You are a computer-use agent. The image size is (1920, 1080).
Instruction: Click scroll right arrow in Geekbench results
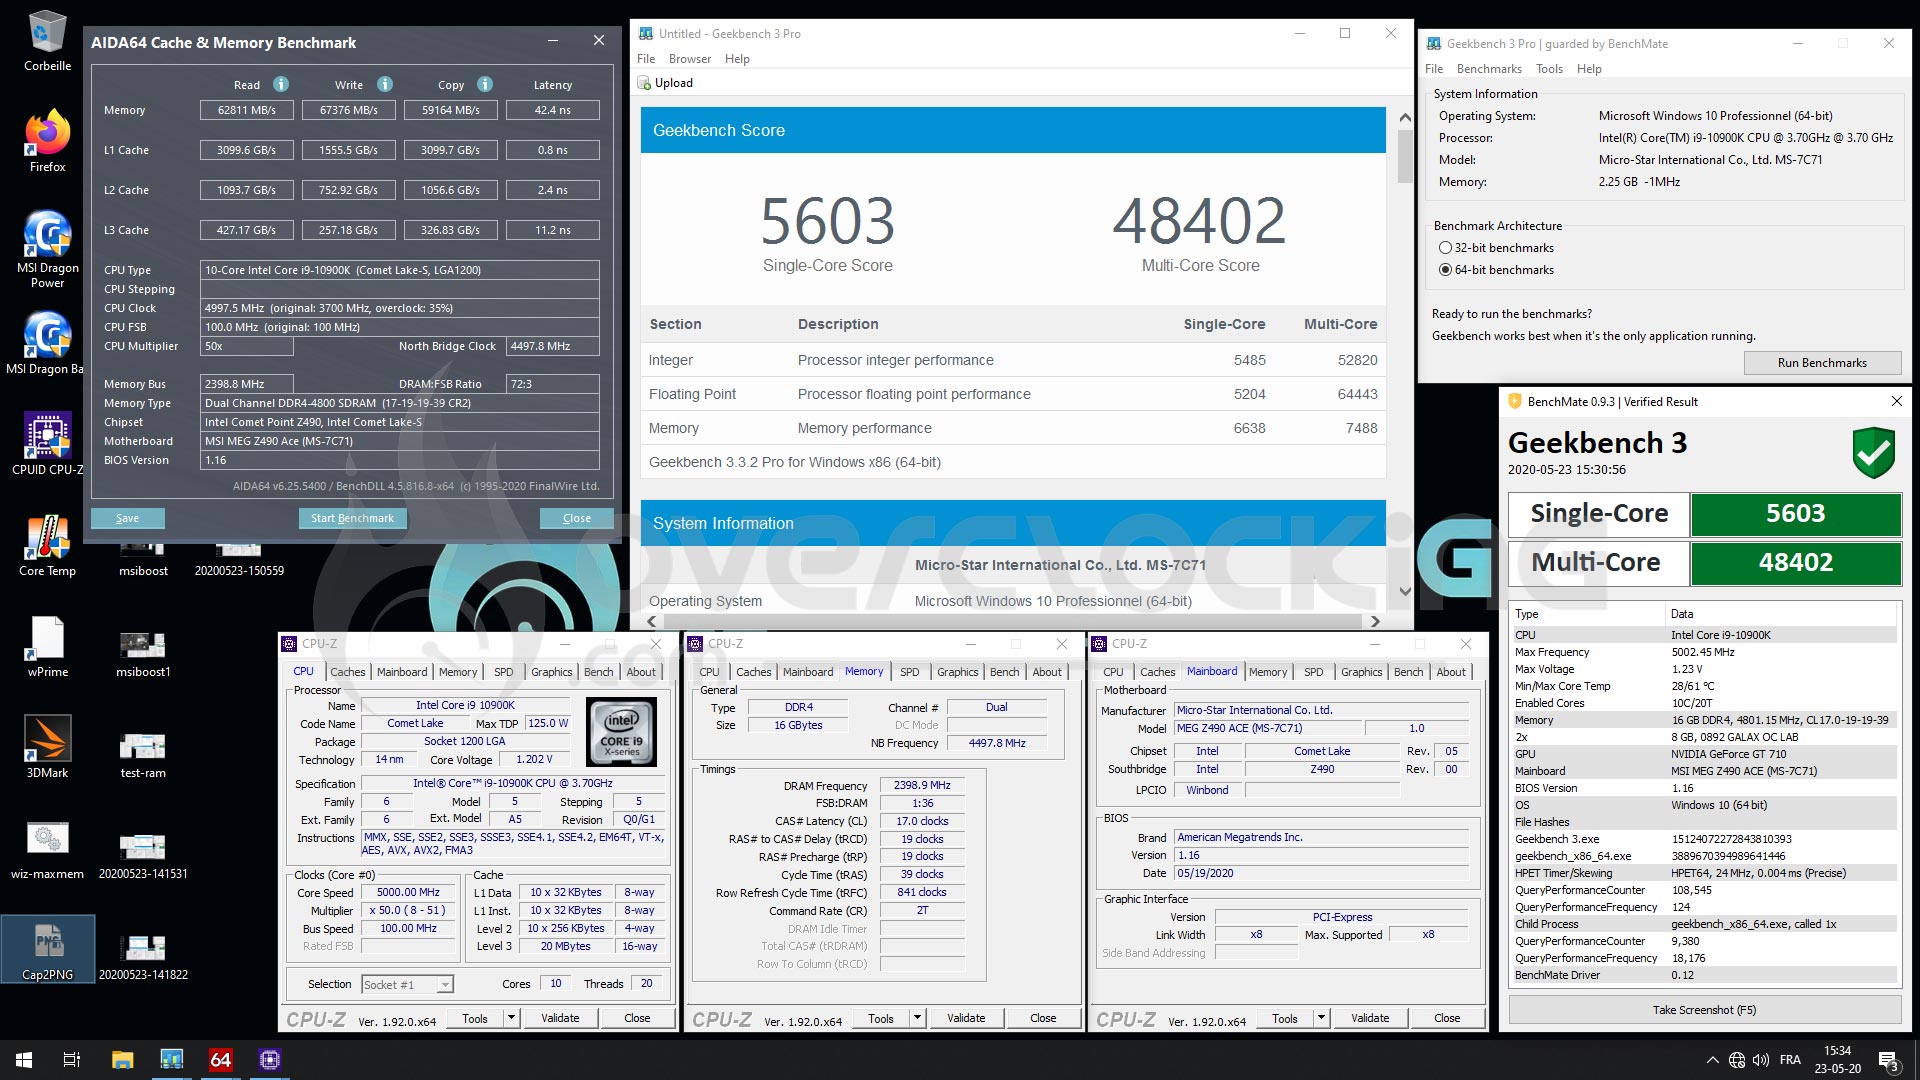click(x=1375, y=621)
